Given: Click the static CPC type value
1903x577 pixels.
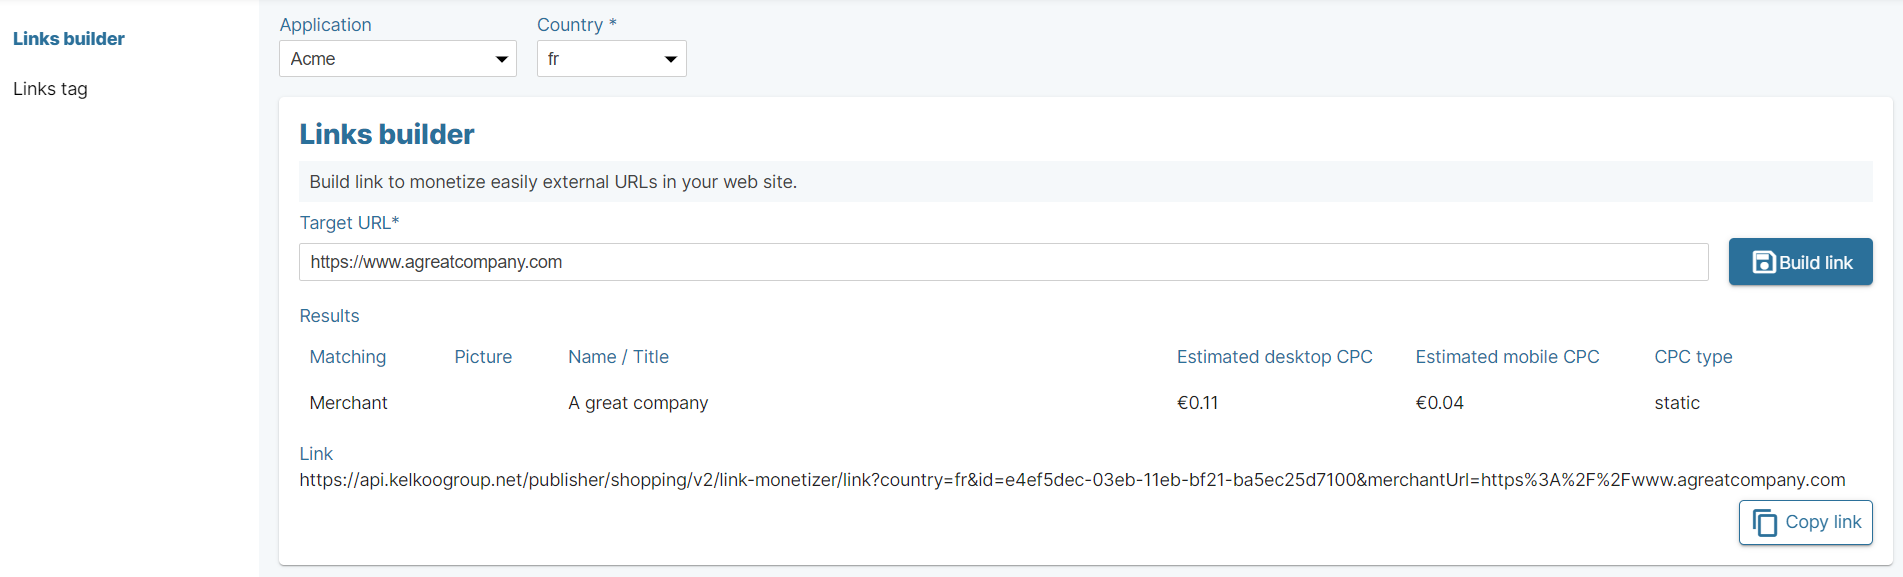Looking at the screenshot, I should coord(1677,403).
